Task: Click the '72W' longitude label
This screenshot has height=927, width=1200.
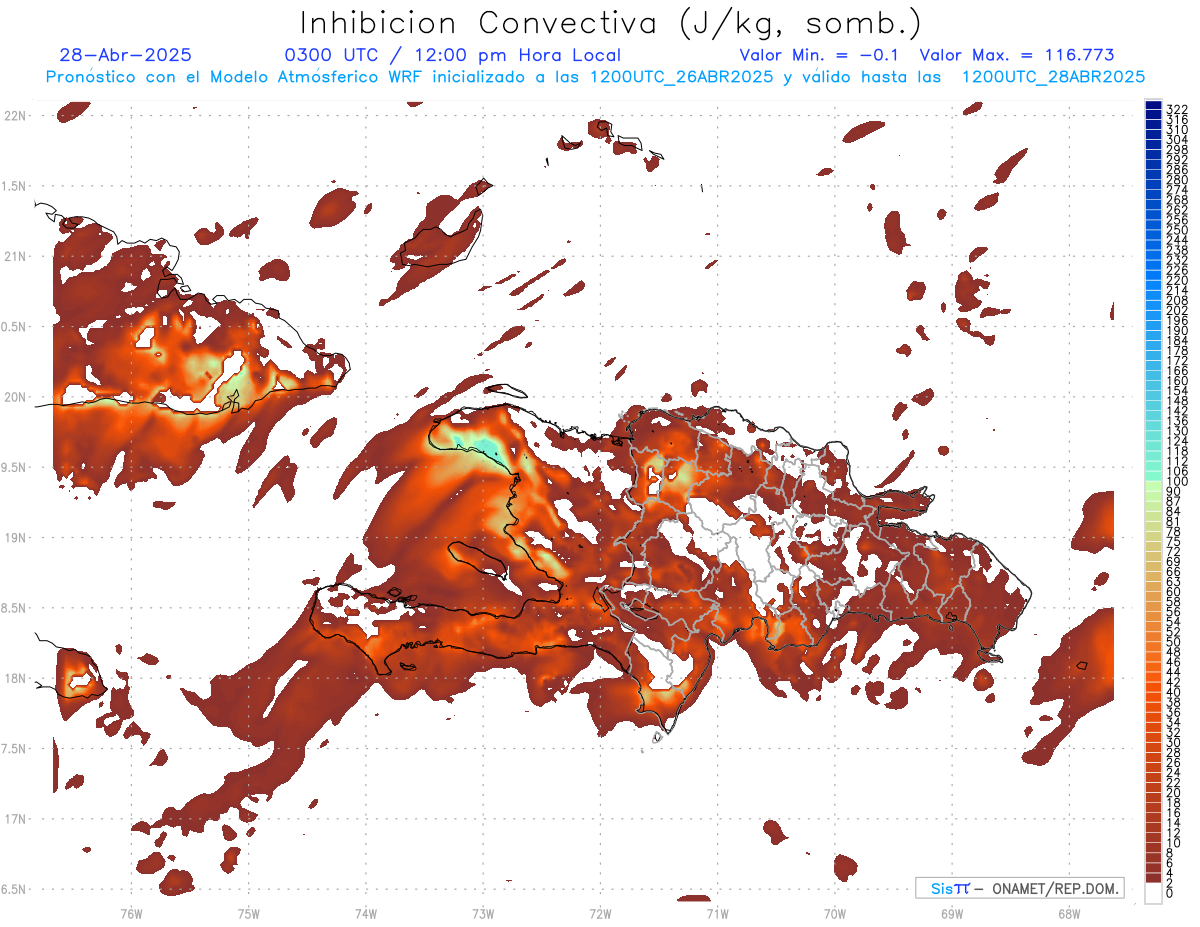Action: [x=600, y=913]
